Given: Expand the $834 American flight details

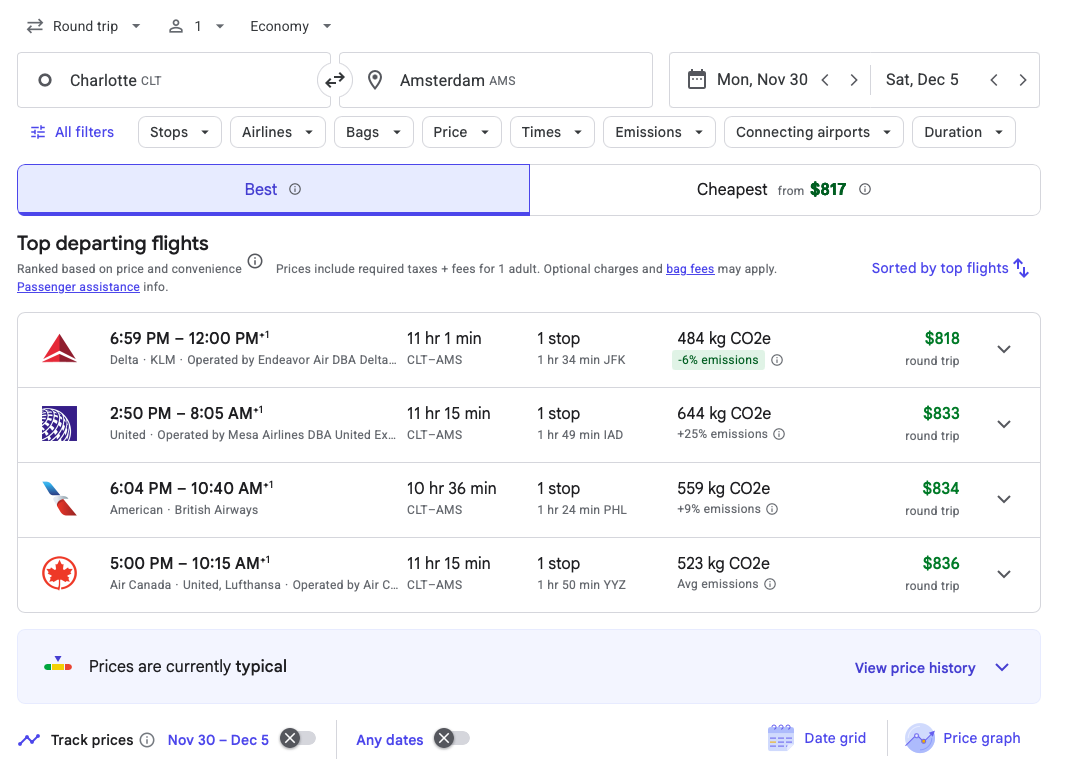Looking at the screenshot, I should (x=1004, y=499).
